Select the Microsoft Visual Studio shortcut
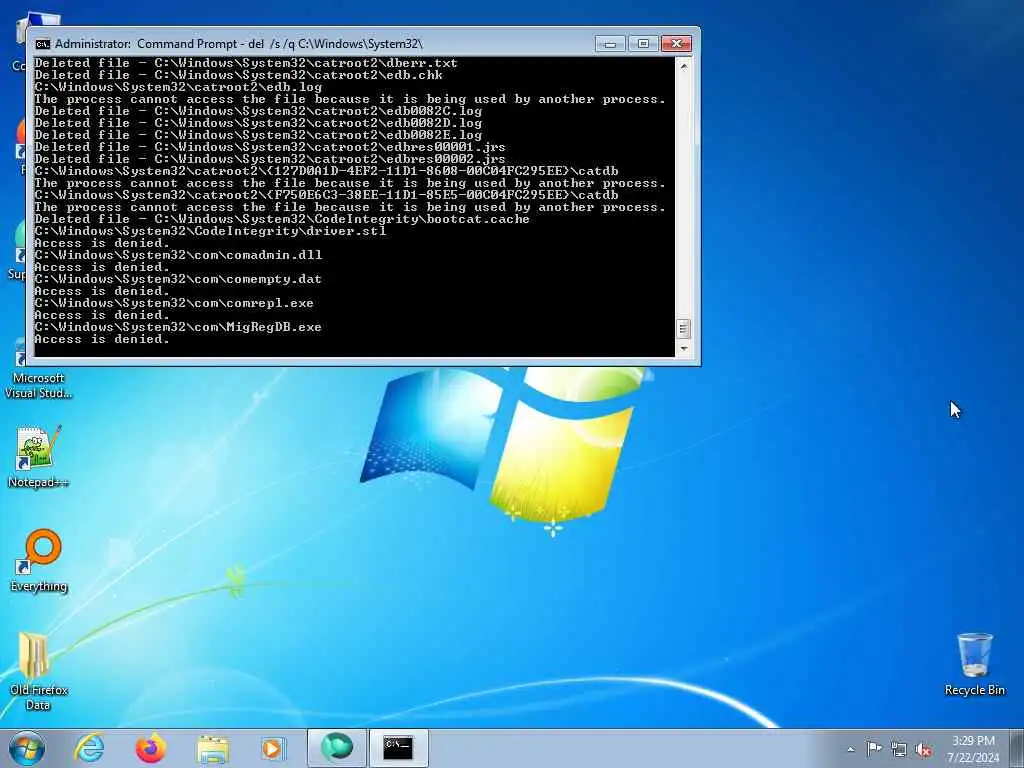This screenshot has height=768, width=1024. 38,369
